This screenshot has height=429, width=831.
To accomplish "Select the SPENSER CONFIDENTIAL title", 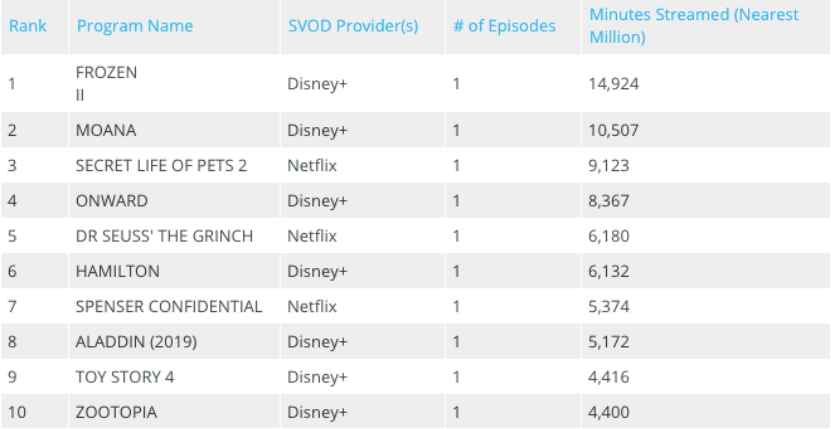I will [168, 306].
